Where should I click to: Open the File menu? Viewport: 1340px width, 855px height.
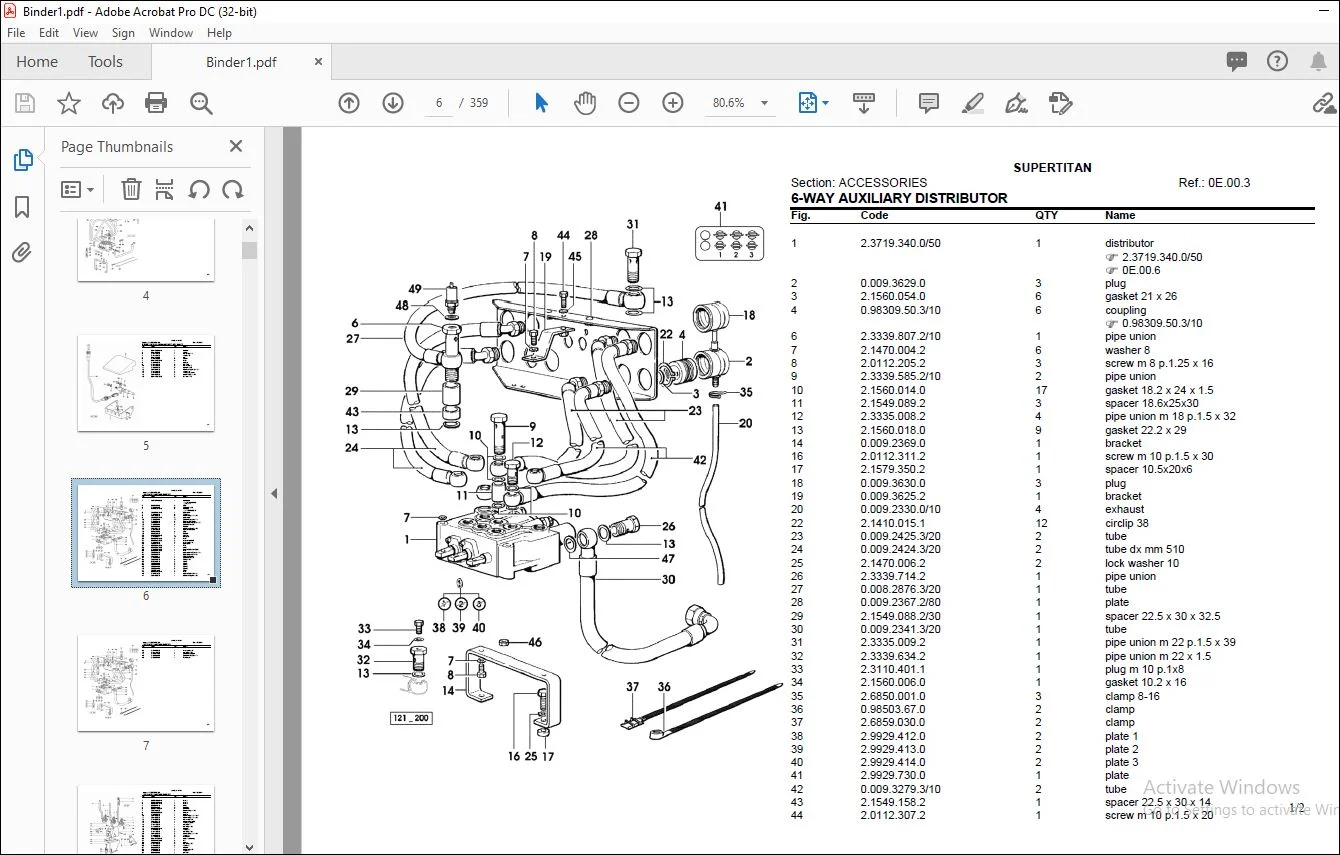coord(16,33)
